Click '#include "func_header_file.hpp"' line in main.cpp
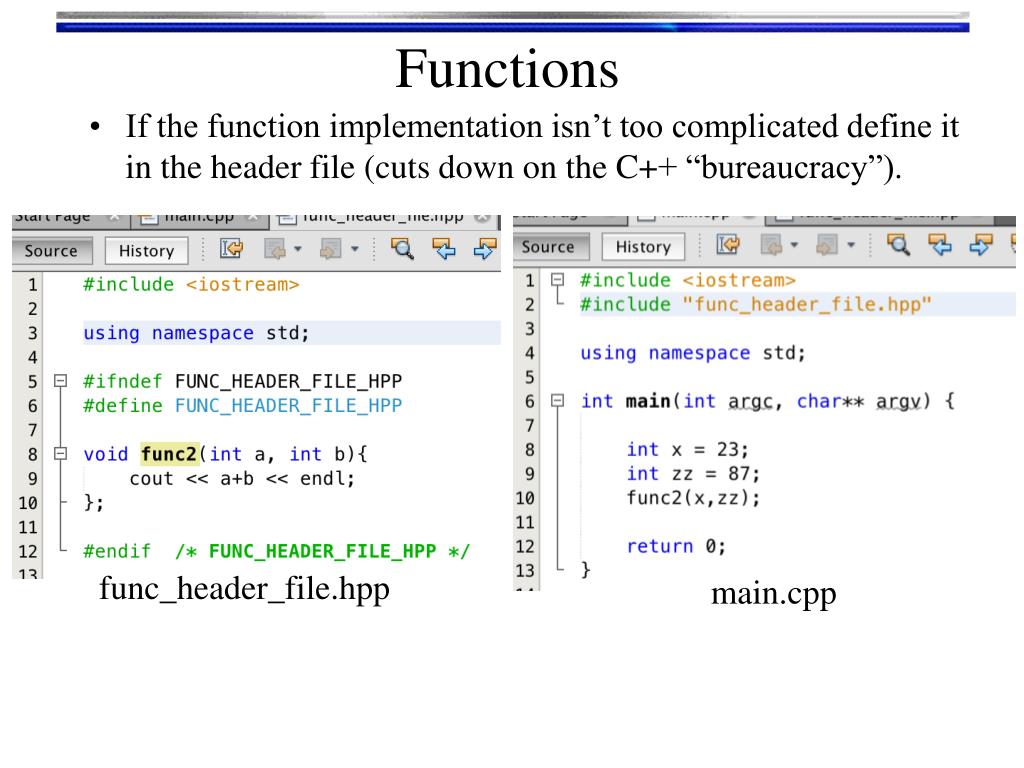 click(756, 304)
